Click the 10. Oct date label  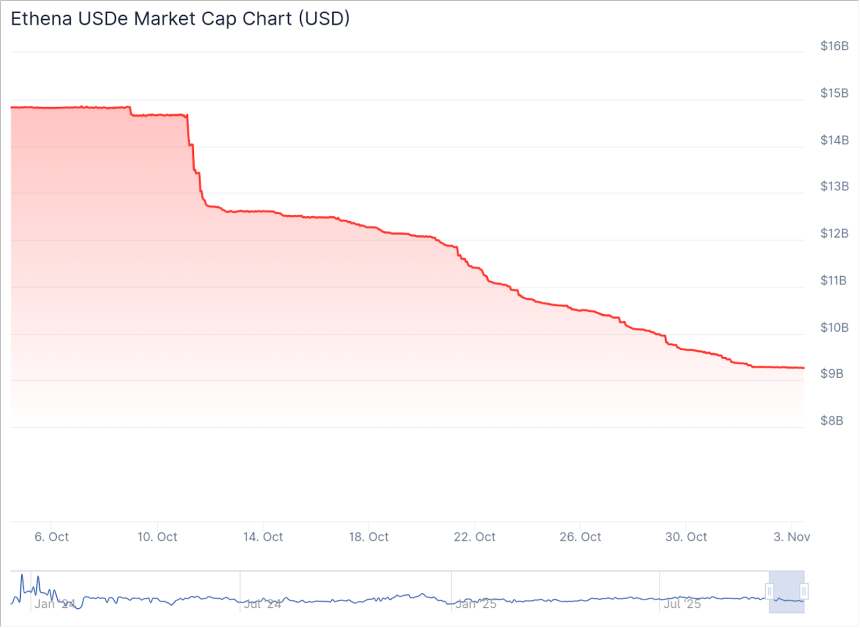(x=157, y=537)
